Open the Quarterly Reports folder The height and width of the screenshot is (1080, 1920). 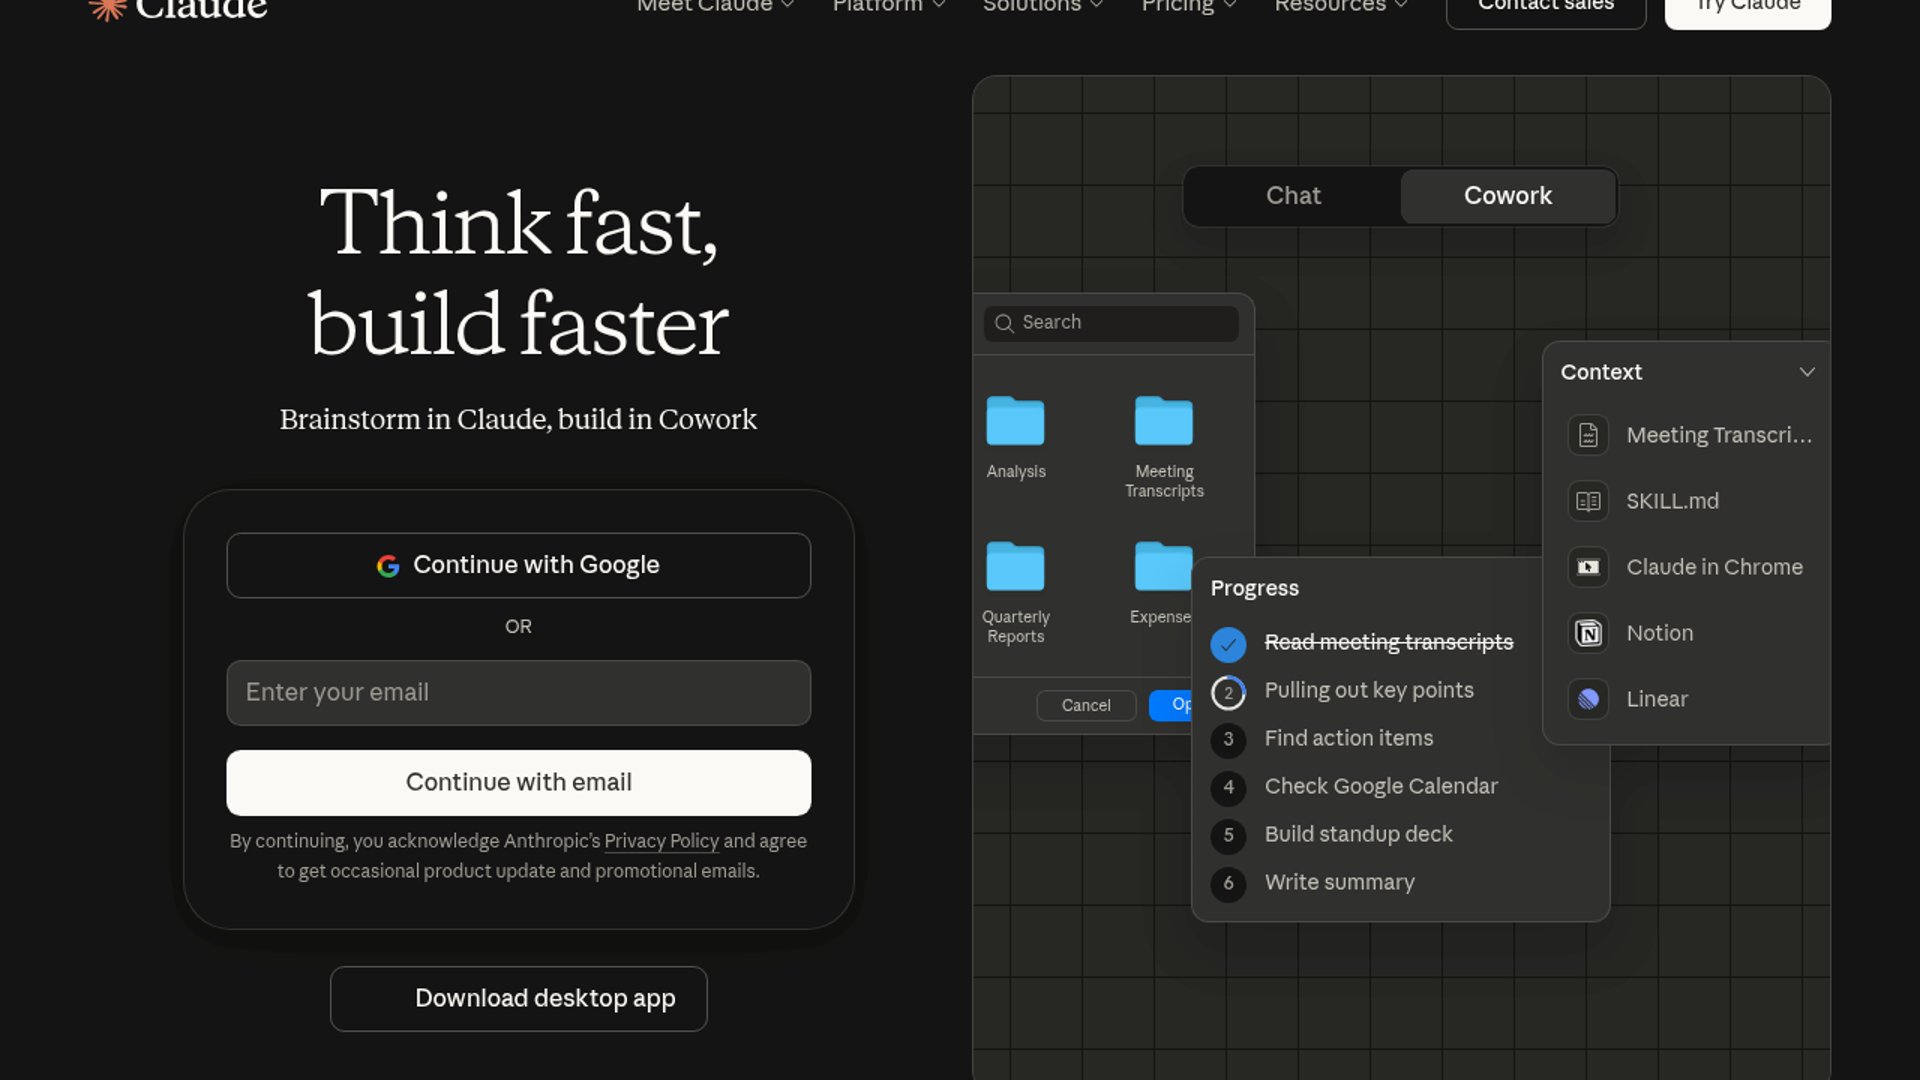pyautogui.click(x=1015, y=567)
